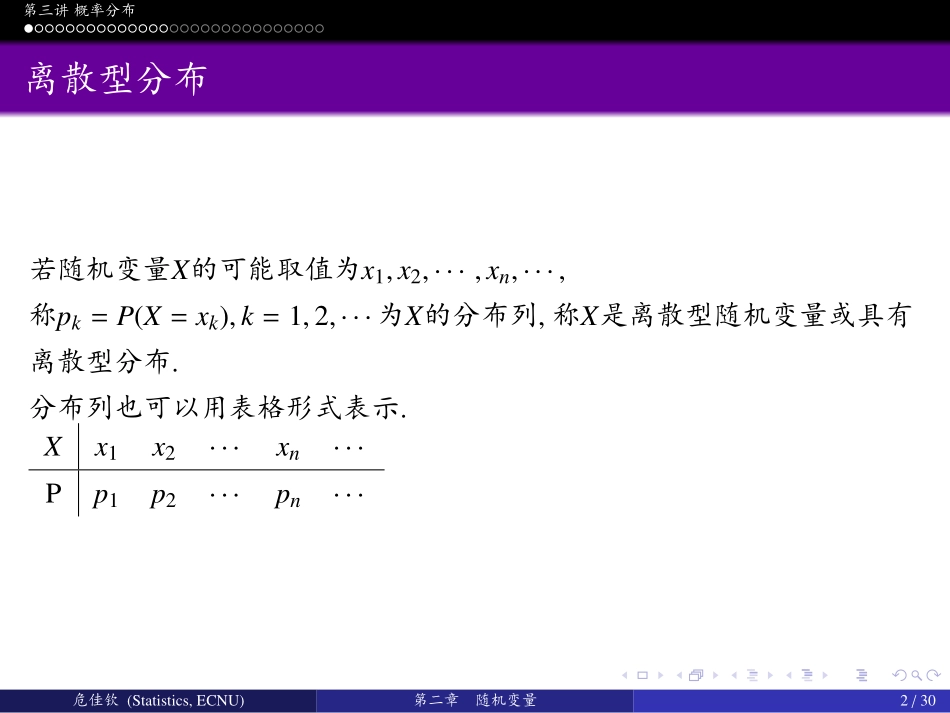Click the standalone document lines icon before back arrow
The width and height of the screenshot is (950, 713).
tap(862, 674)
